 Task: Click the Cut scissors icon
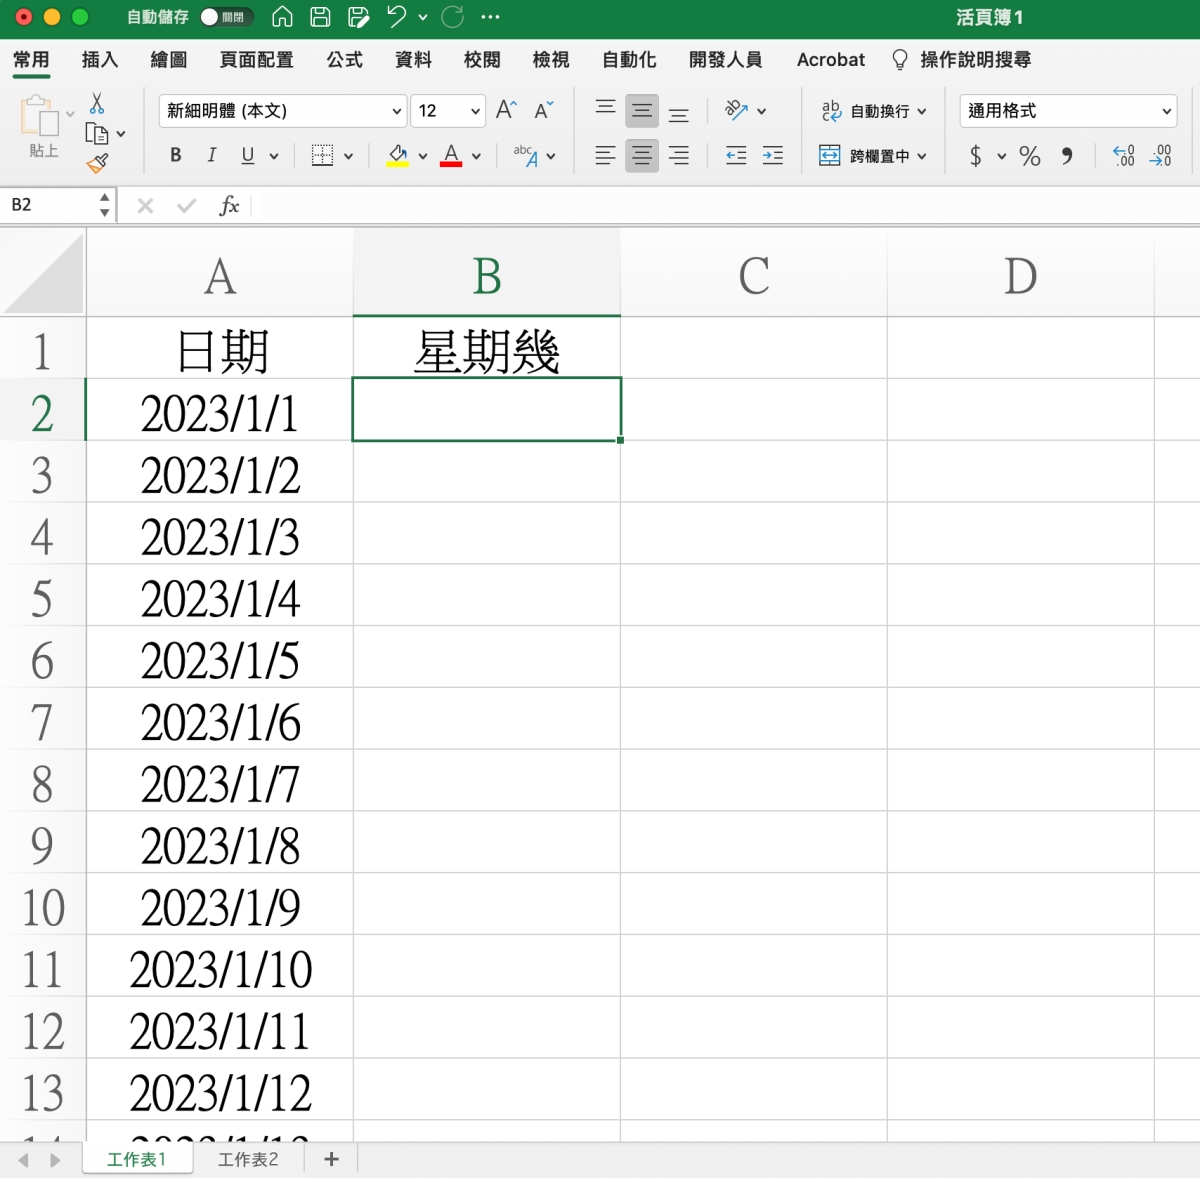97,103
